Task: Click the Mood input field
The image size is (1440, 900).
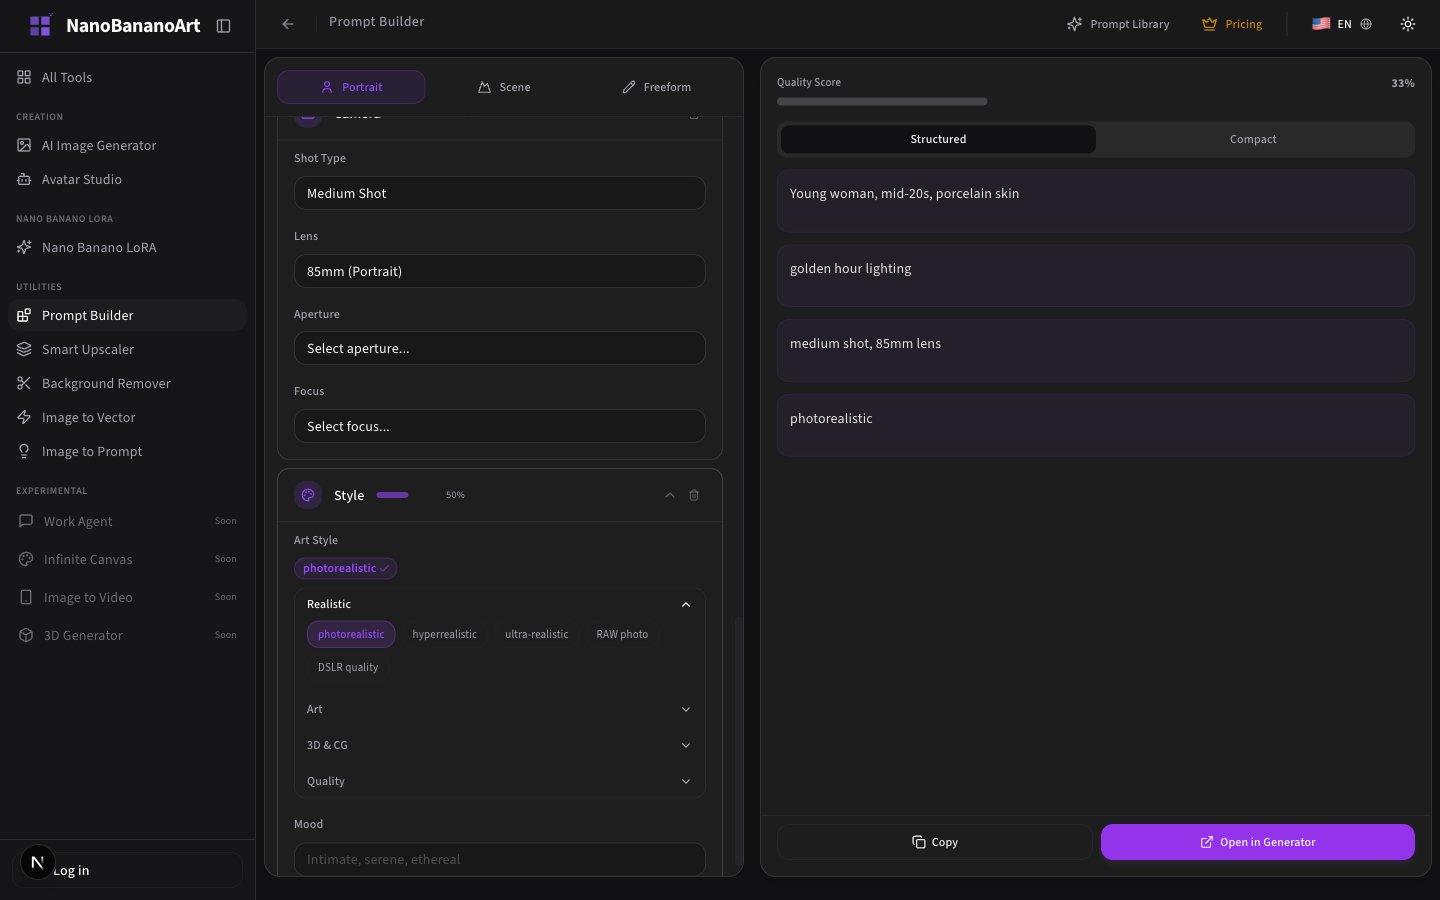Action: click(499, 859)
